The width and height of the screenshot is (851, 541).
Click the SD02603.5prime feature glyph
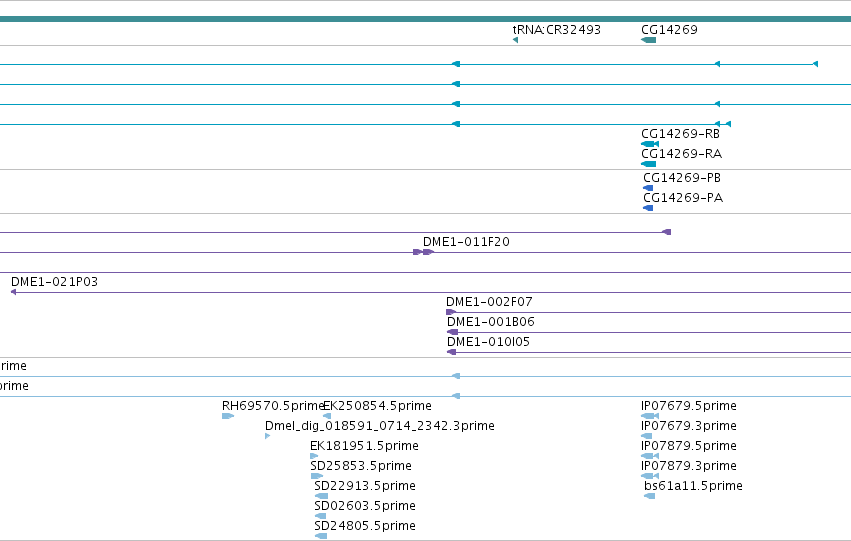click(x=320, y=517)
